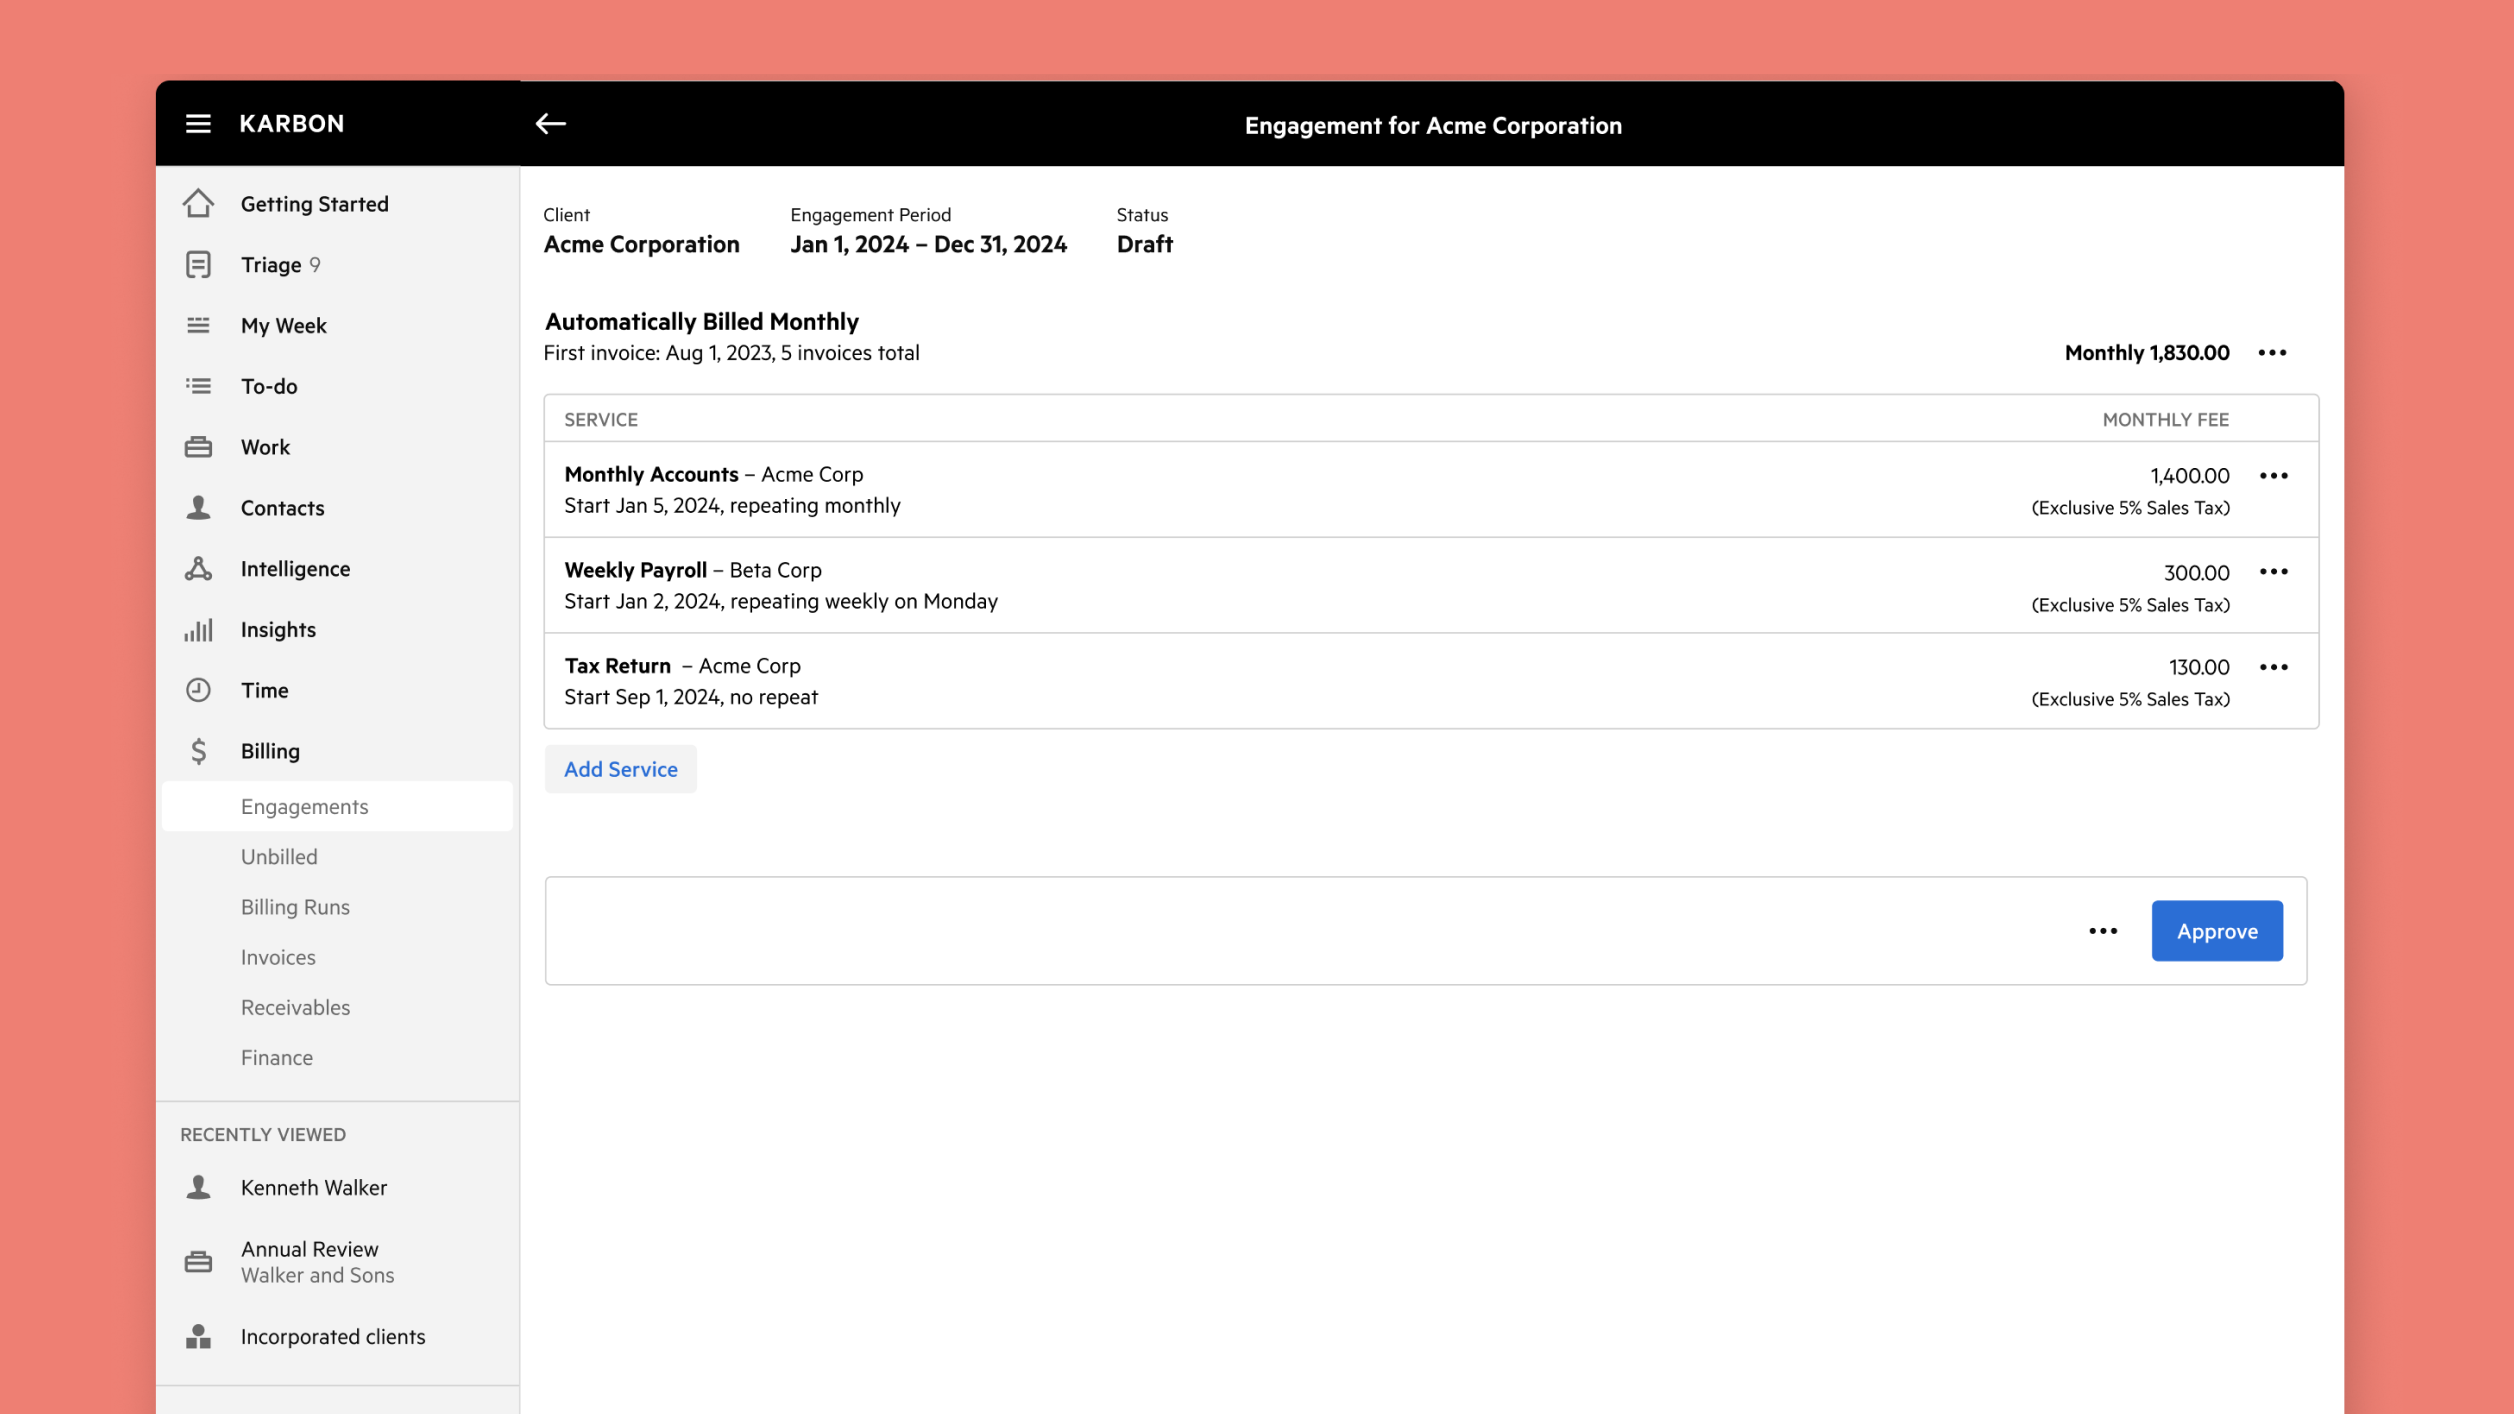Go to Unbilled under Billing
Image resolution: width=2514 pixels, height=1414 pixels.
pos(279,856)
